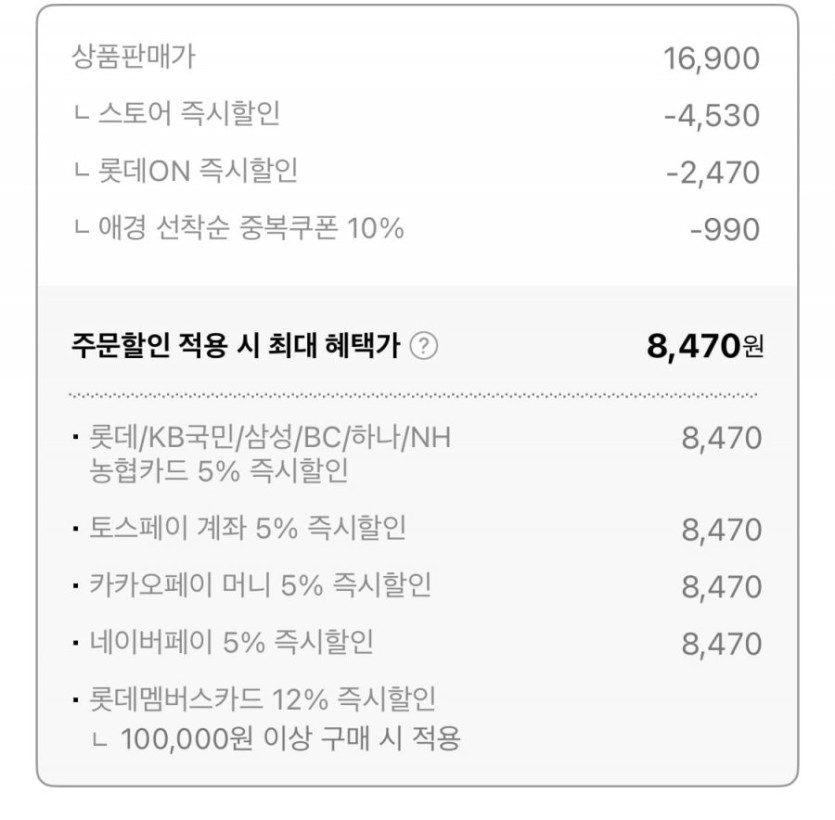
Task: Click the bold 8,470원 final price
Action: coord(705,347)
